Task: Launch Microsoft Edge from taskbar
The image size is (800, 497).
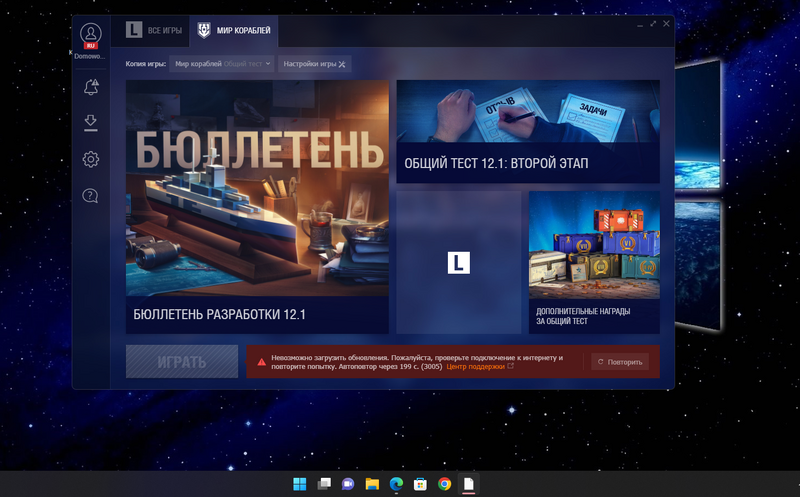Action: pyautogui.click(x=396, y=483)
